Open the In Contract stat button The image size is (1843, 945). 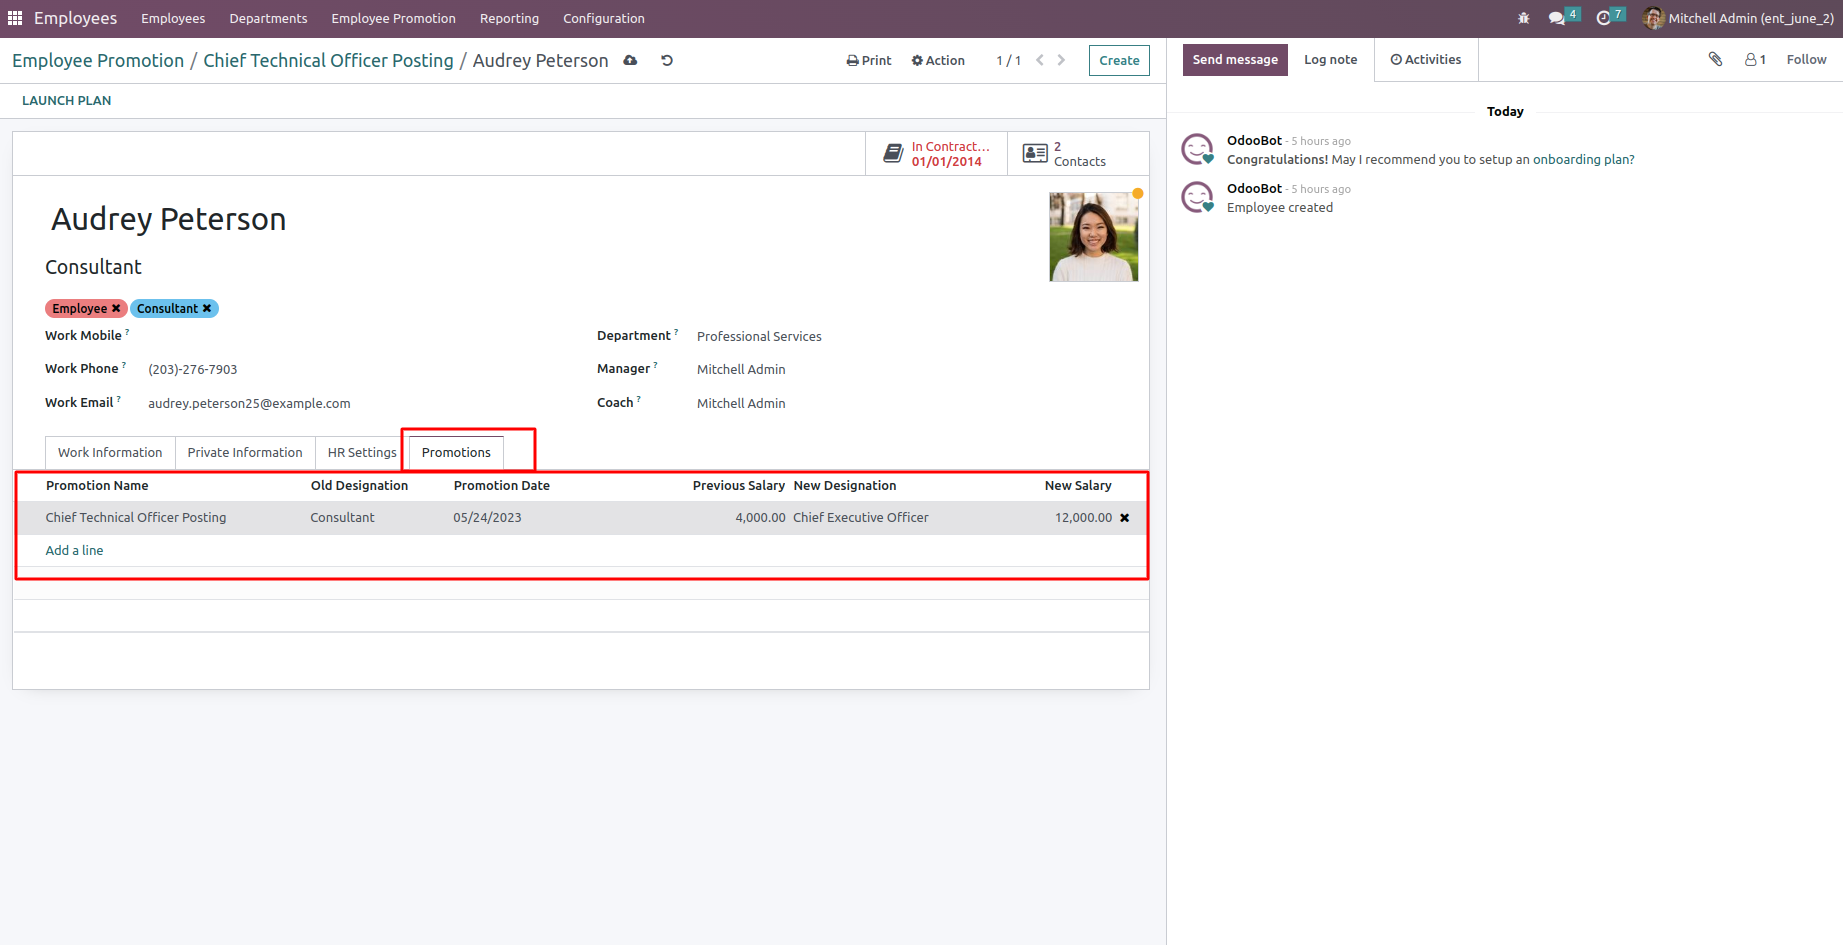coord(936,154)
